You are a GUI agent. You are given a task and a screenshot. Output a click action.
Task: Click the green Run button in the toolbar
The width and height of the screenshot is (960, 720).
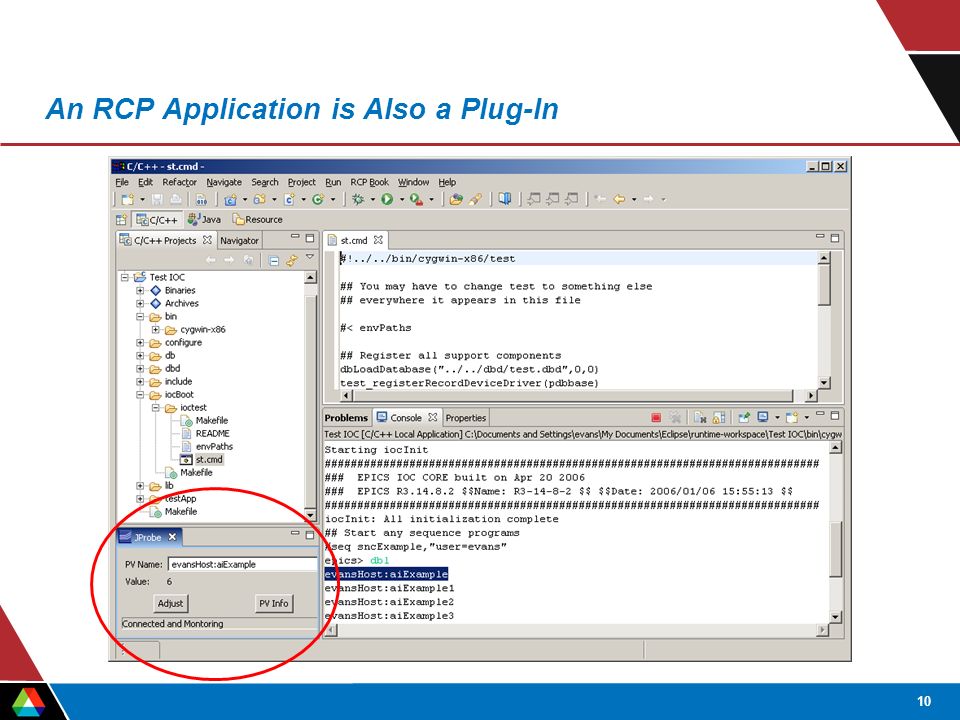(x=387, y=199)
